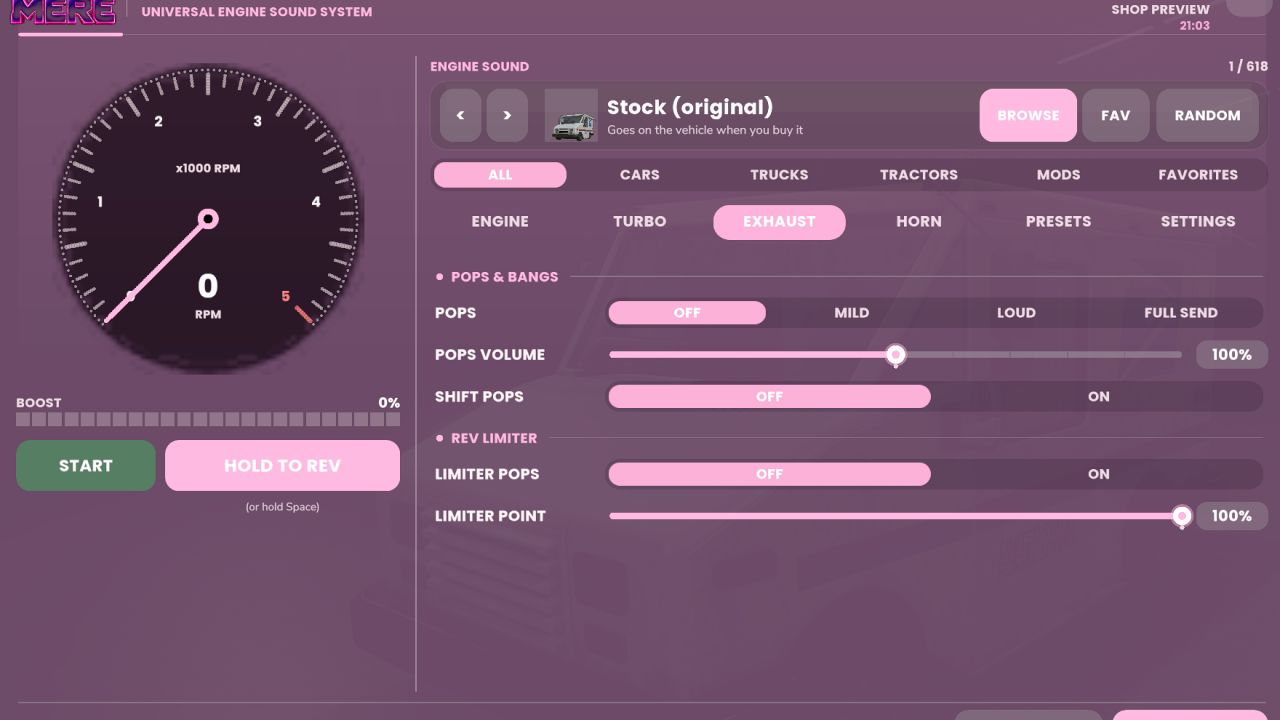Click the Pops Volume slider handle
The image size is (1280, 720).
point(896,355)
